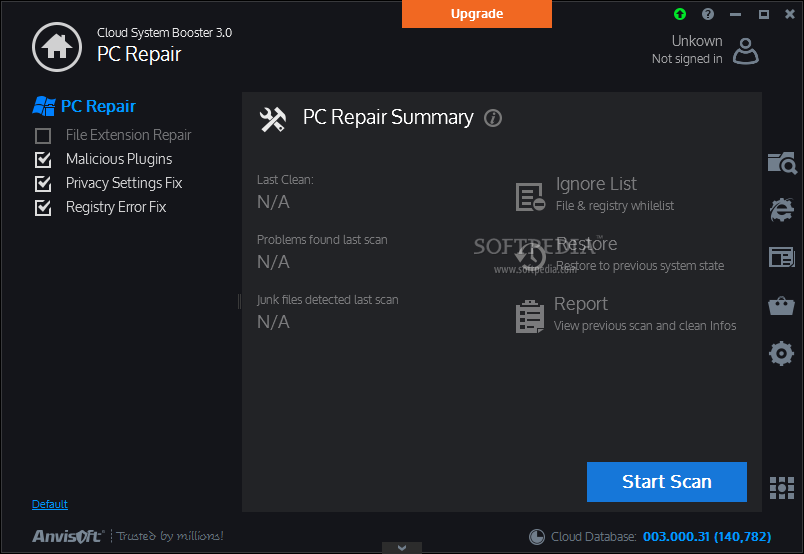The image size is (804, 554).
Task: Go to the home screen icon
Action: 57,47
